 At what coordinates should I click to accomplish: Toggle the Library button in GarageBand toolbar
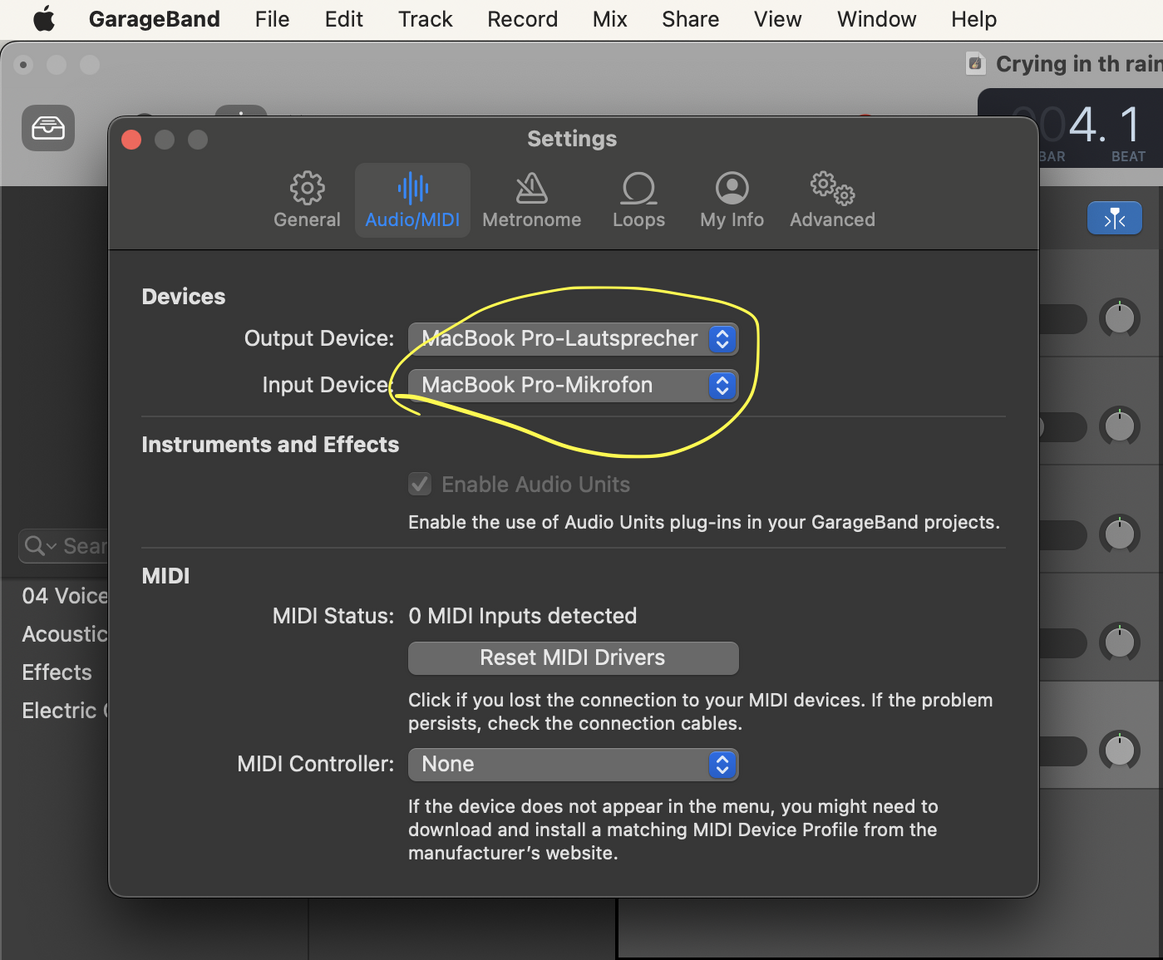48,128
